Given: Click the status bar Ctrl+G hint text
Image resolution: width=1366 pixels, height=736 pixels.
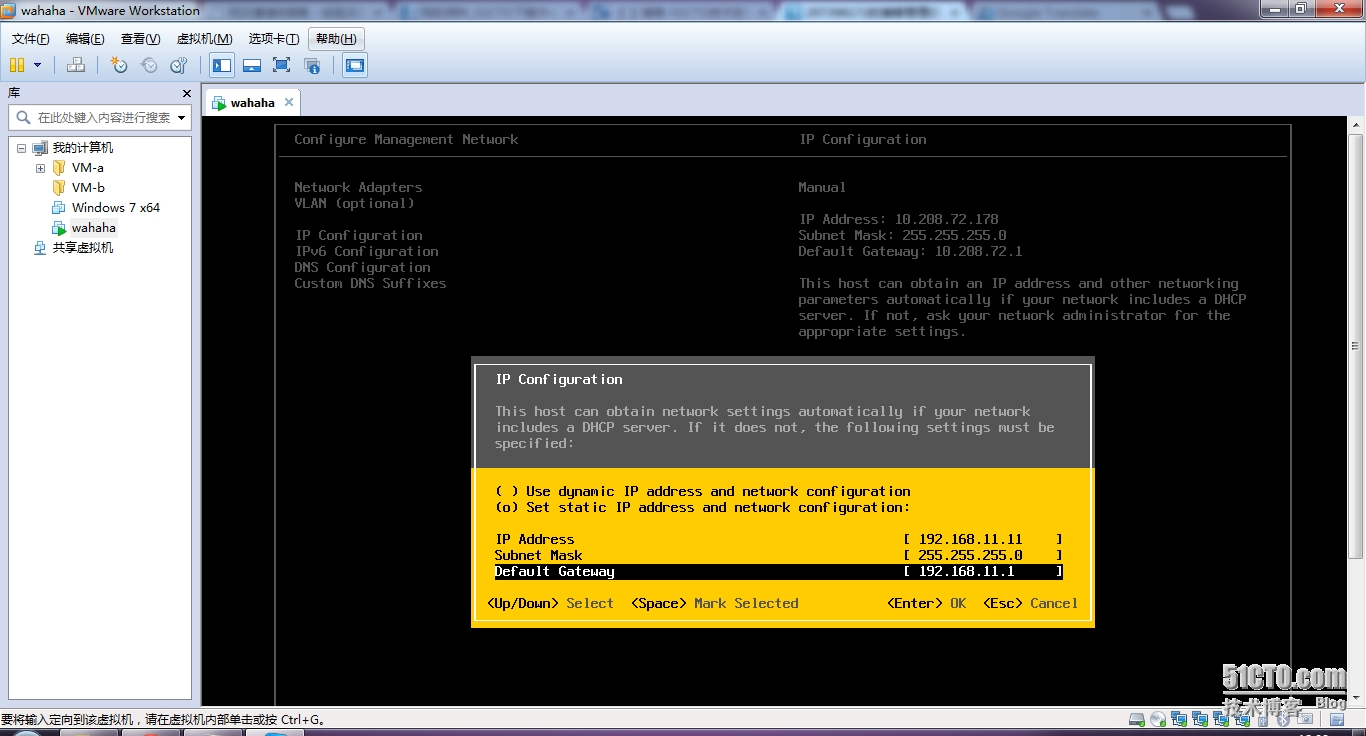Looking at the screenshot, I should click(164, 719).
